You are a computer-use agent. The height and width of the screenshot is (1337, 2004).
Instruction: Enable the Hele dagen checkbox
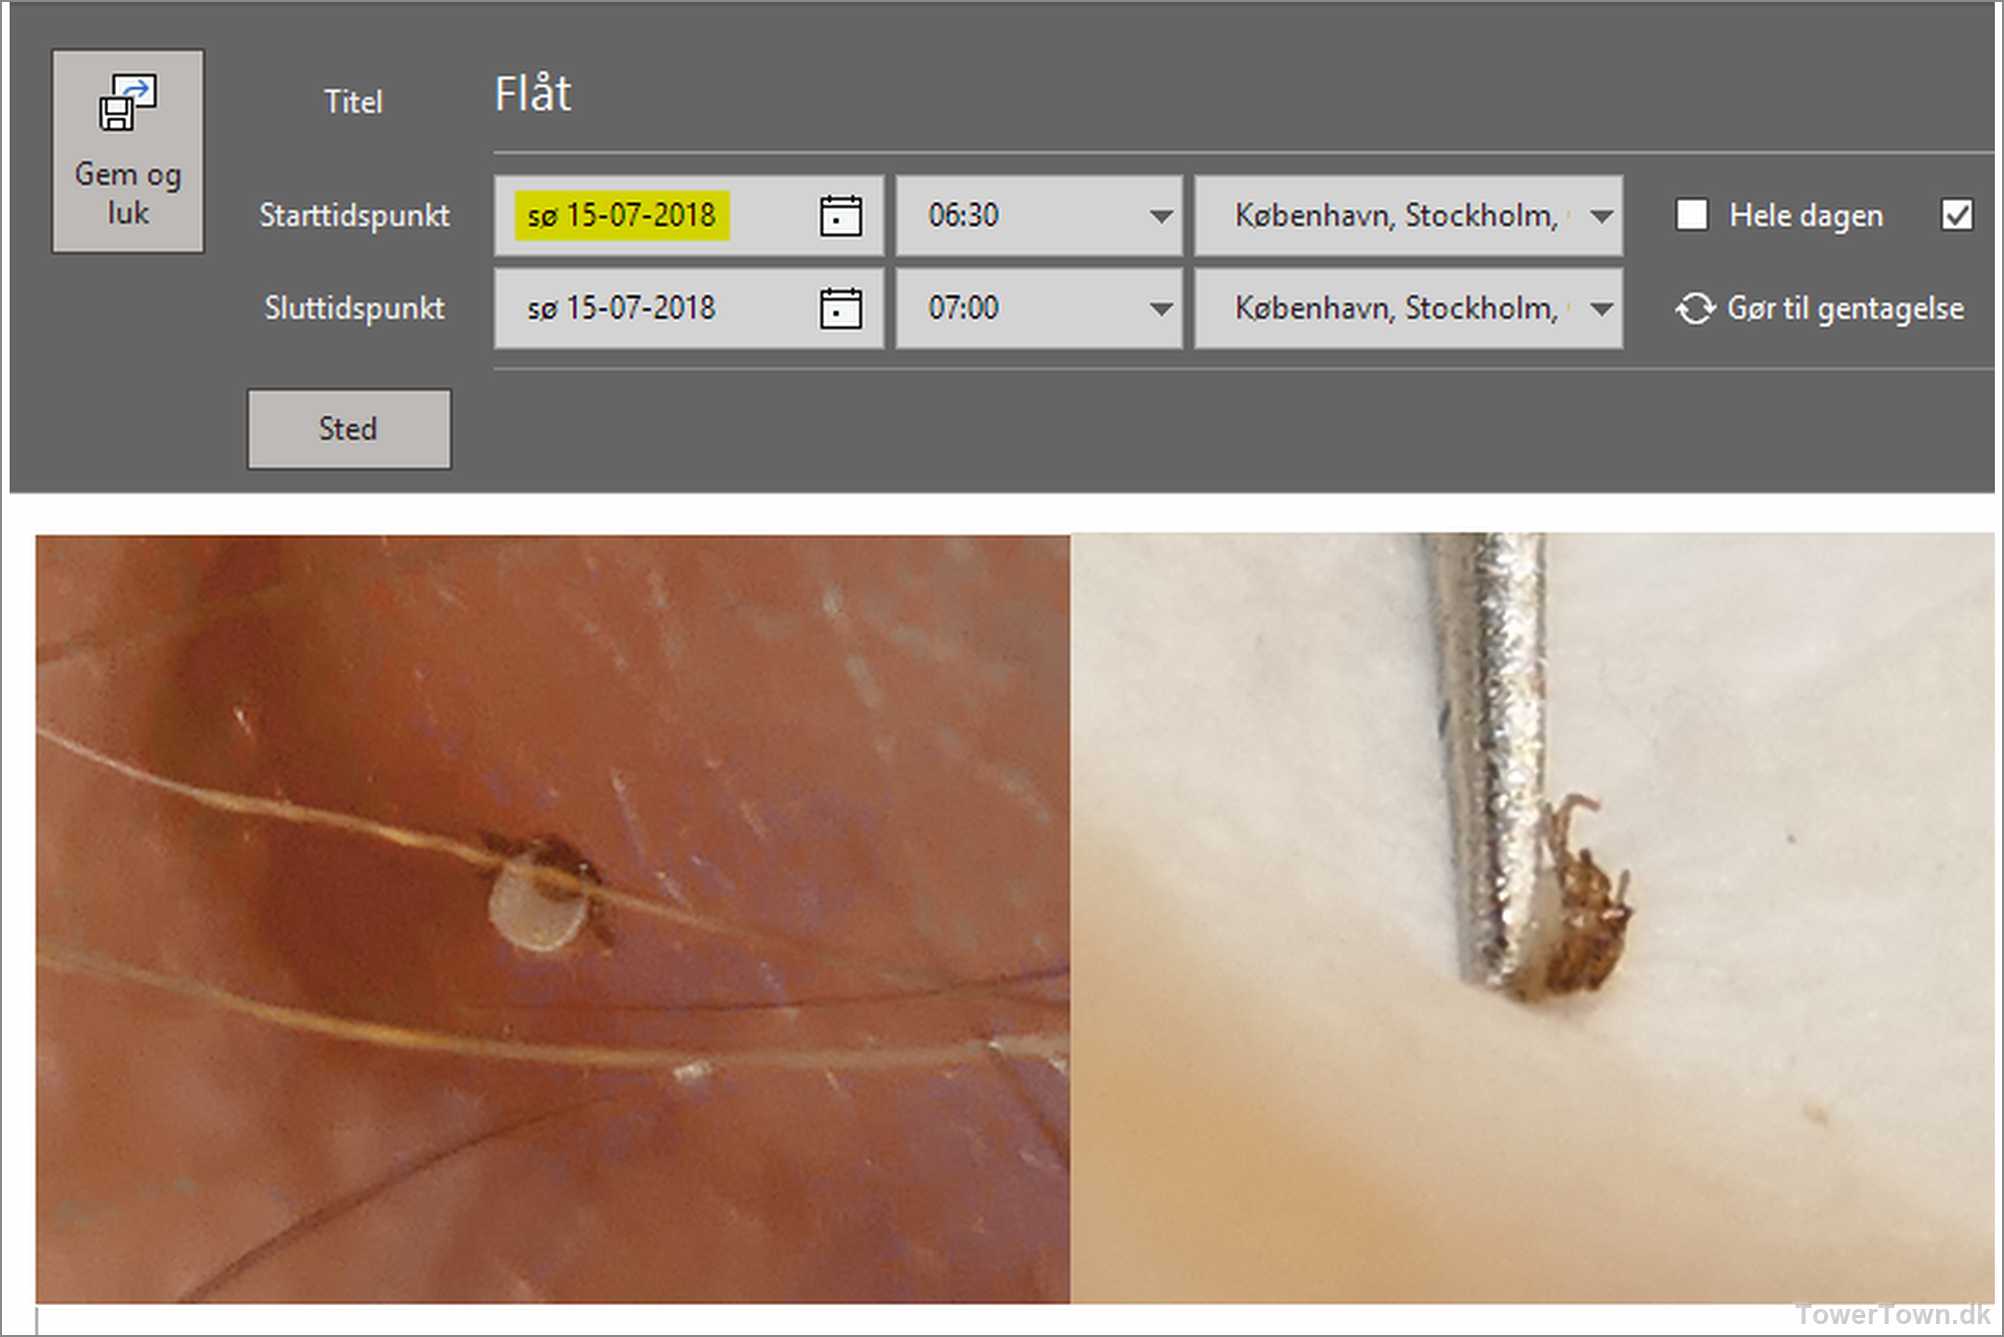pos(1691,215)
